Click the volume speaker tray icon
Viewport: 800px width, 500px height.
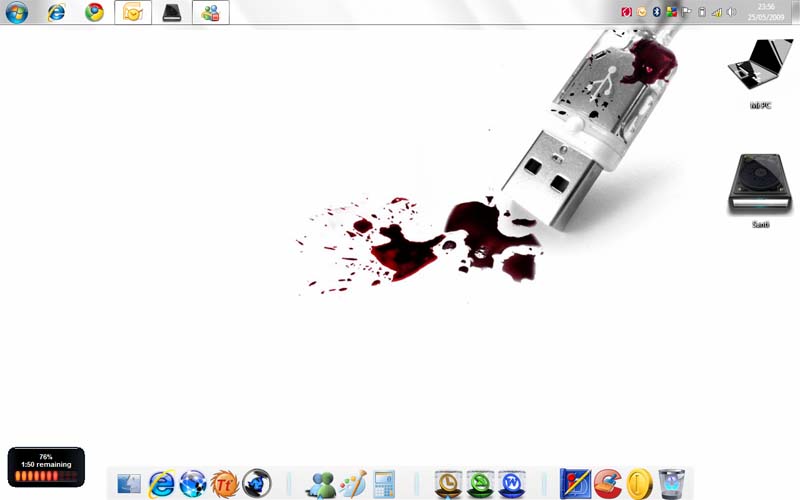coord(732,12)
